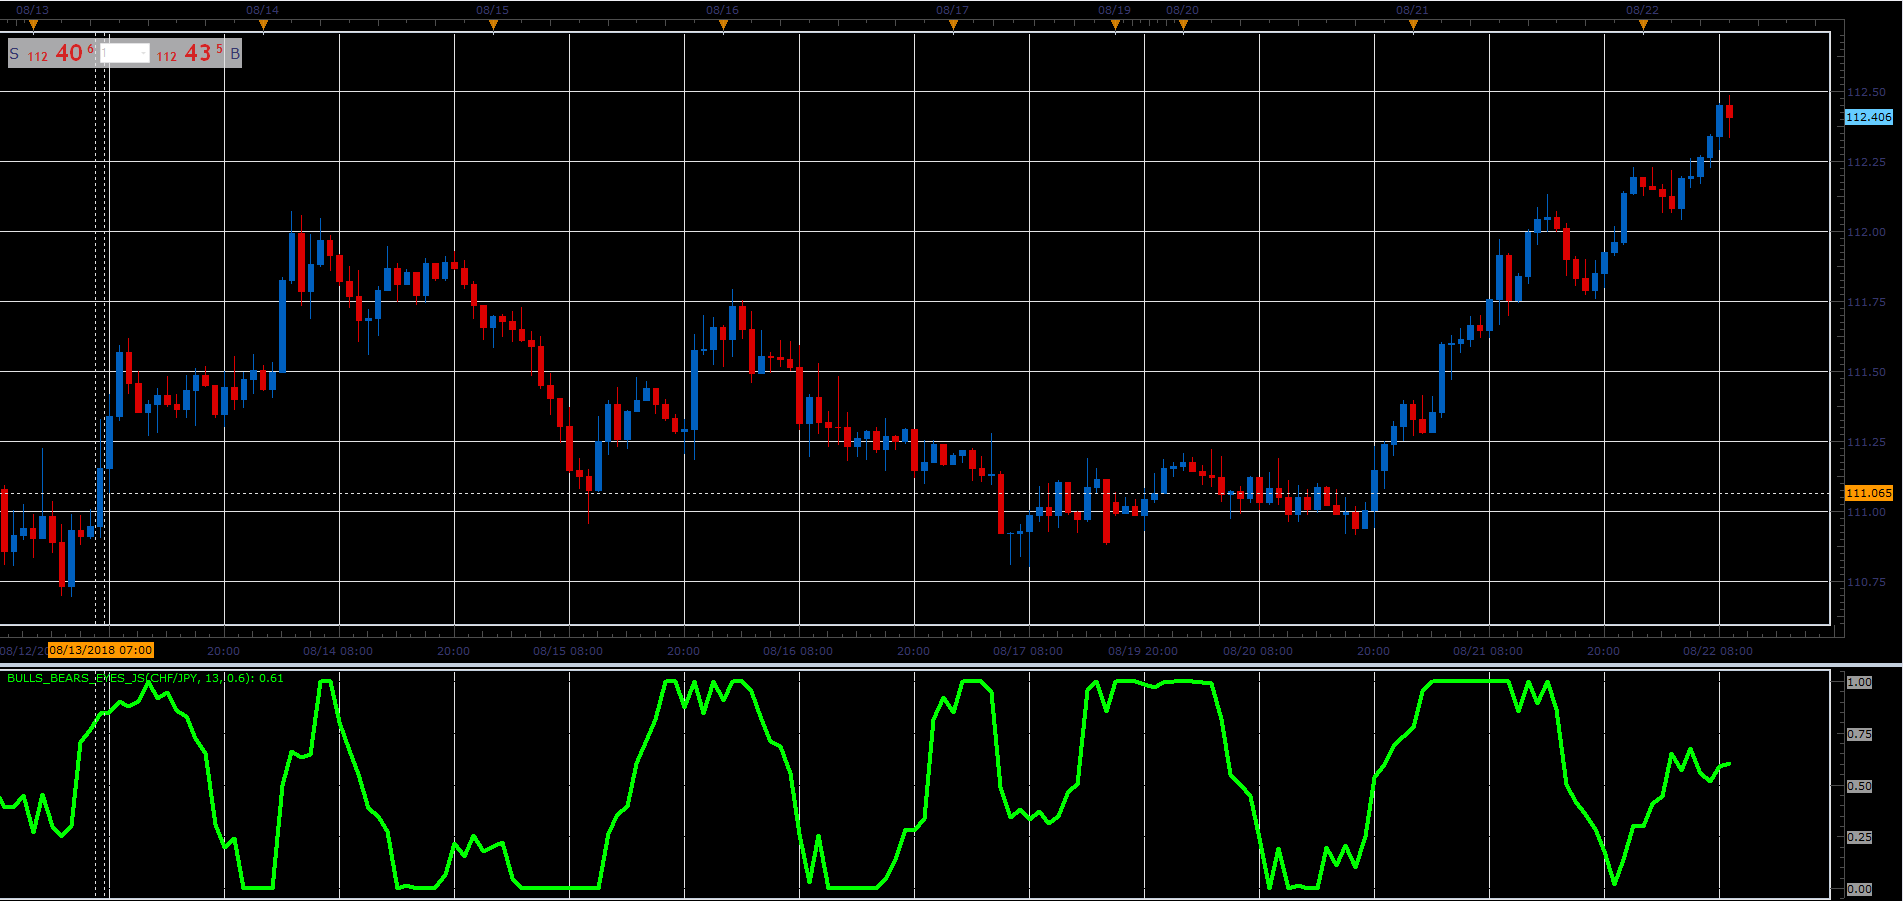Select the 08/22 orange day marker
This screenshot has height=901, width=1903.
point(1643,26)
